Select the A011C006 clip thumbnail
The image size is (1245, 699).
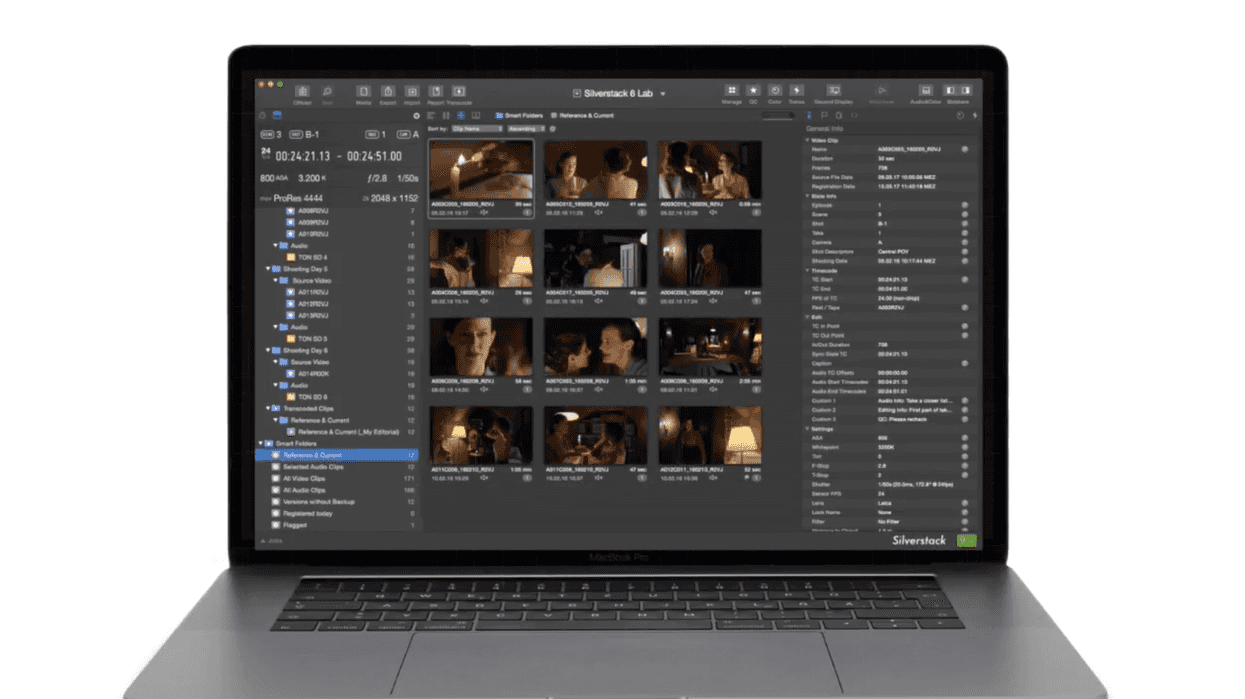click(x=481, y=435)
